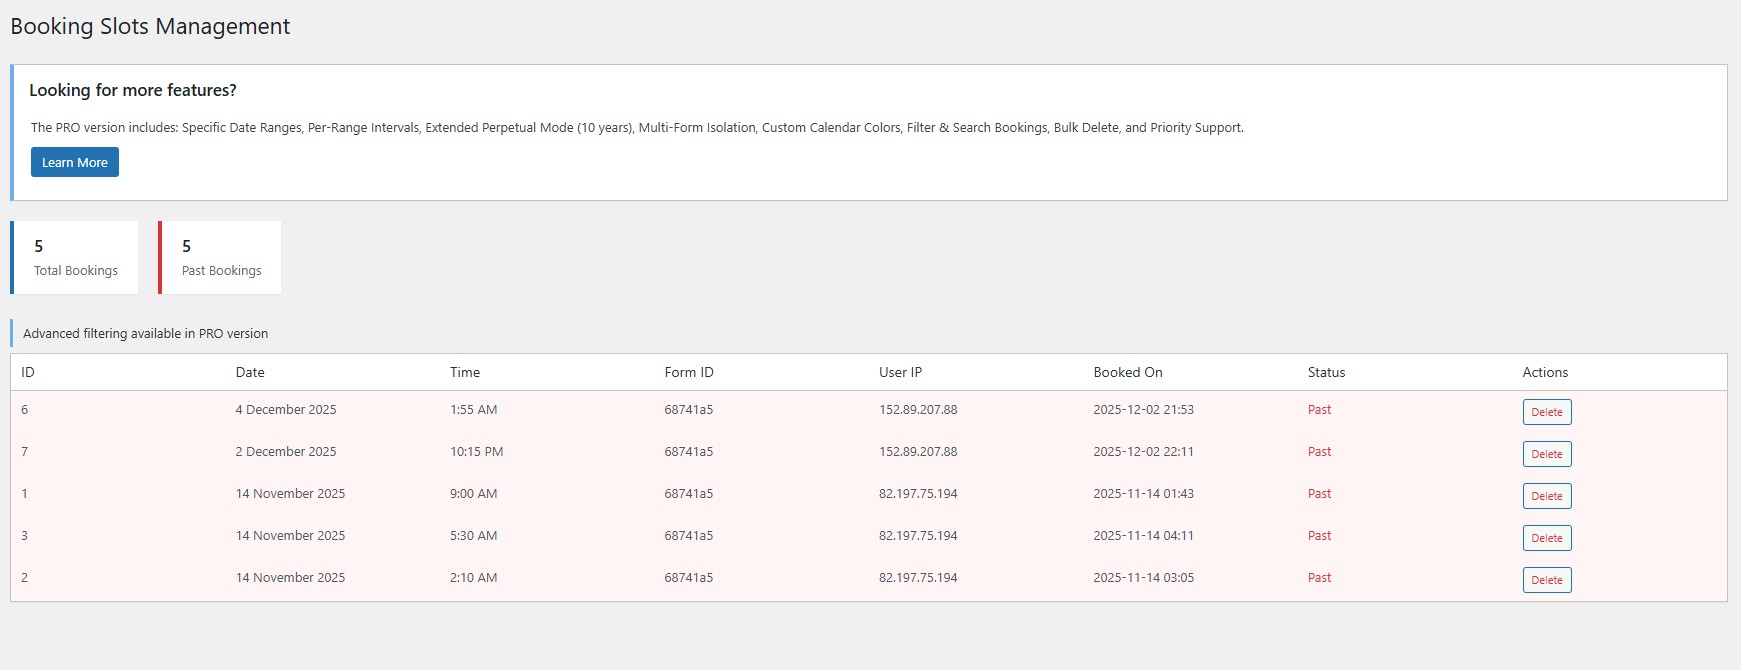The image size is (1741, 670).
Task: Click the Date column header
Action: 250,372
